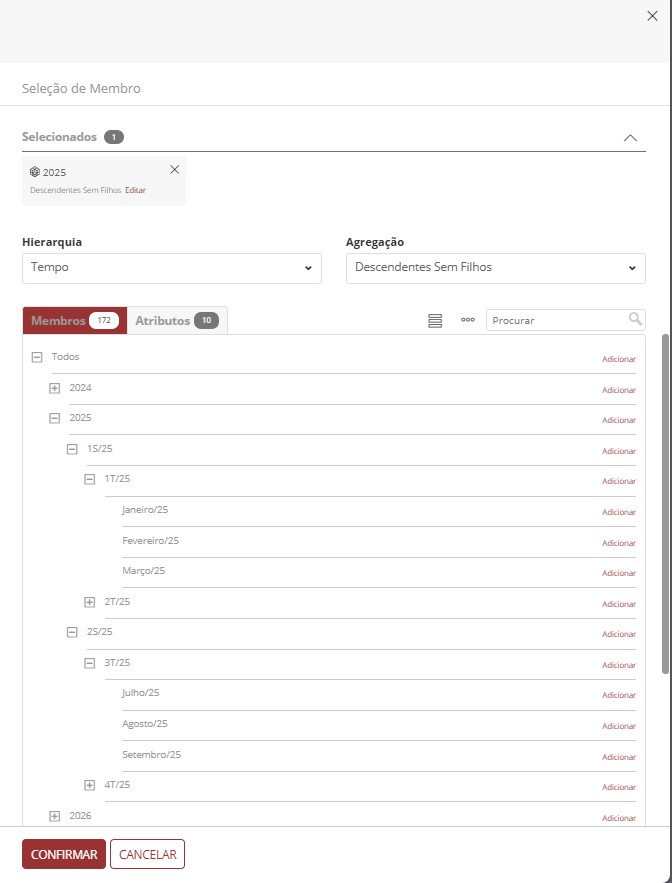
Task: Click Editar link on the 2025 chip
Action: coord(135,190)
